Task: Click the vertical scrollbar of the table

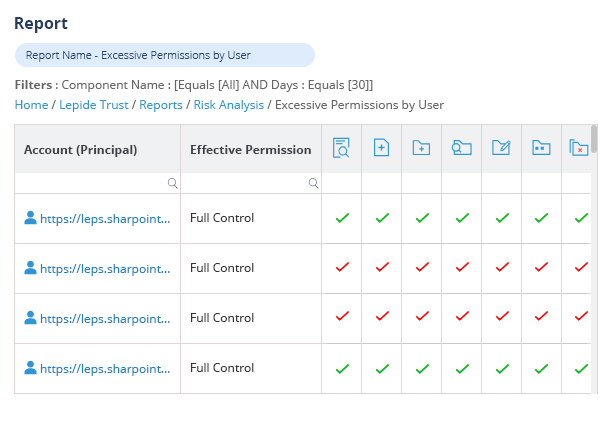Action: point(594,138)
